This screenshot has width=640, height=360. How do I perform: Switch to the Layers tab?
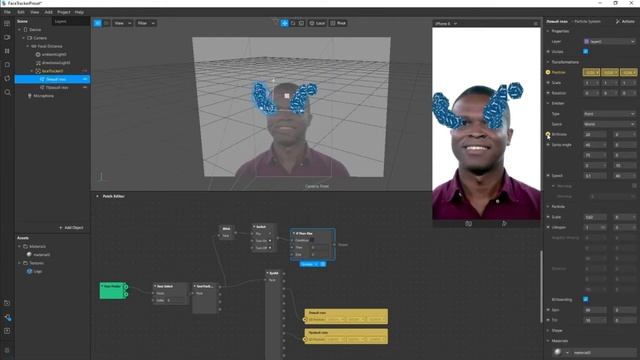[x=61, y=21]
